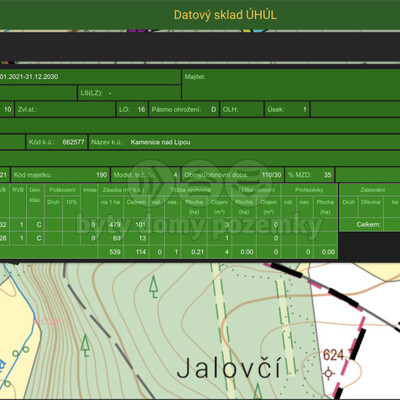
Task: Click the Poškození column header
Action: click(62, 190)
